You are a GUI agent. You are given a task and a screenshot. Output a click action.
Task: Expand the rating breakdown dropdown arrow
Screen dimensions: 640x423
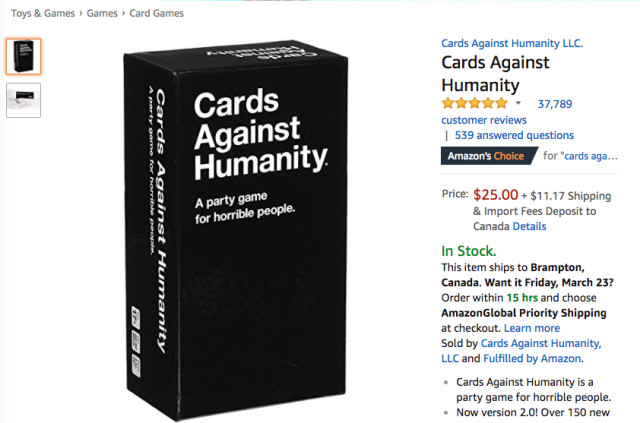518,103
